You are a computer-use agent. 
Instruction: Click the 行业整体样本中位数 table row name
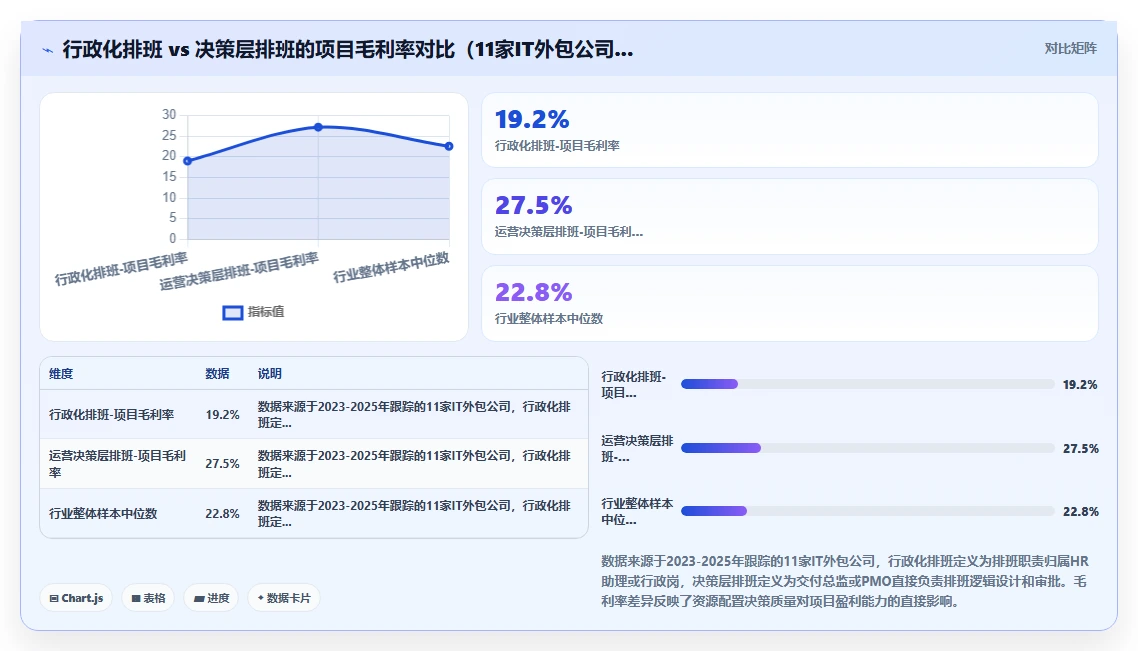(x=103, y=513)
